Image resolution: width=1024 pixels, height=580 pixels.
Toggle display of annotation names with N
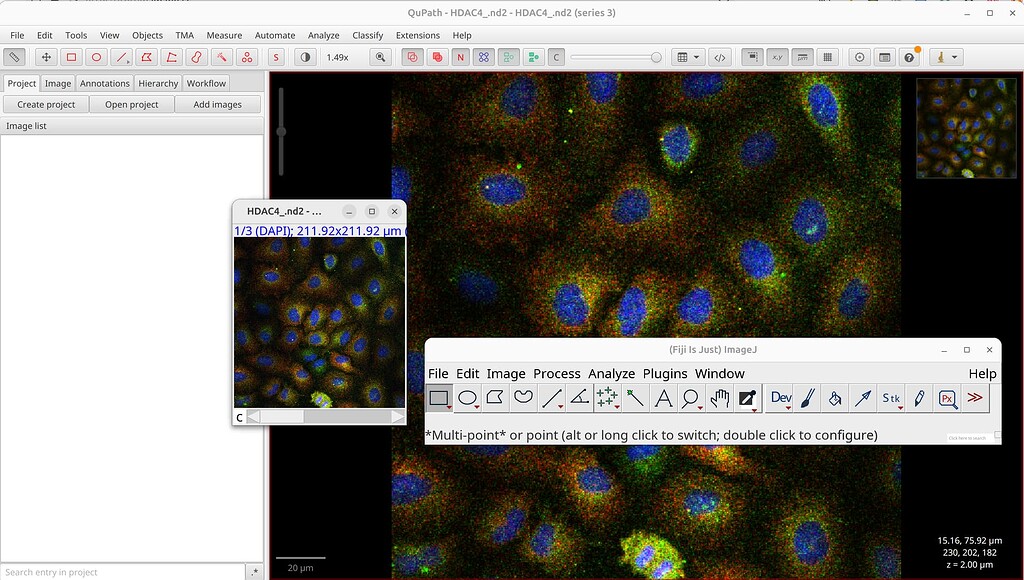(x=460, y=57)
